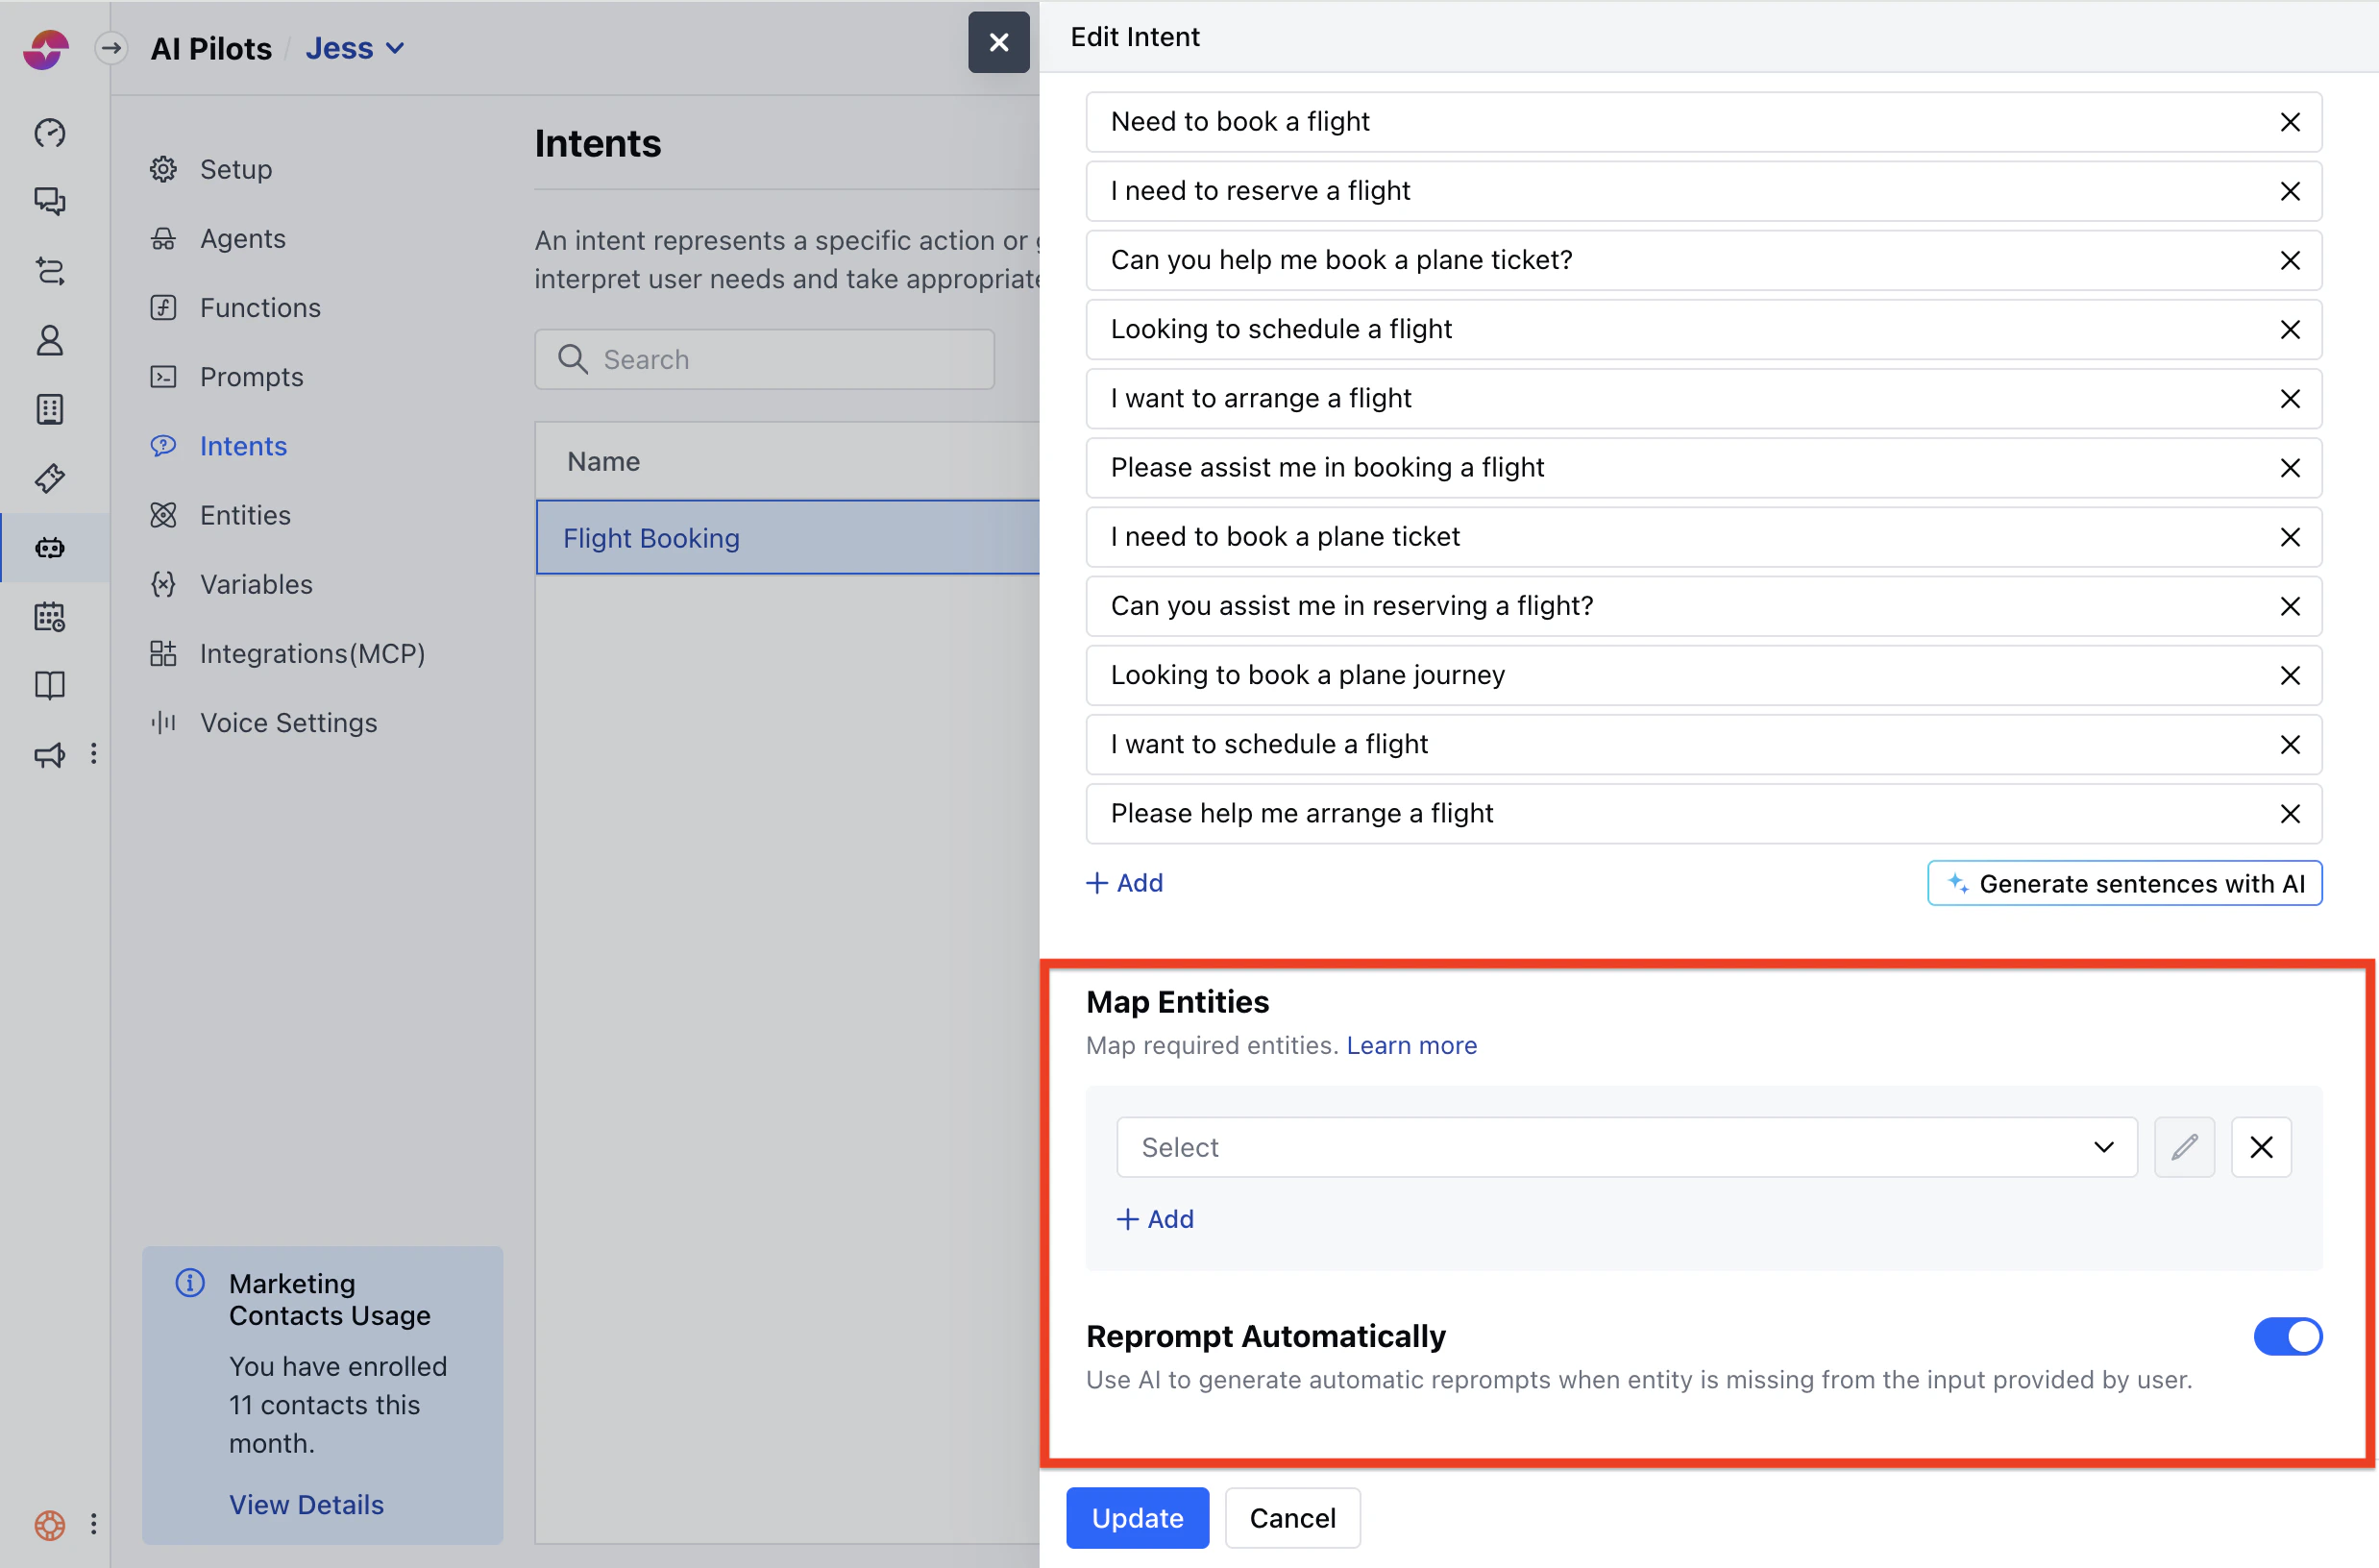Open the AI bot icon in sidebar
The height and width of the screenshot is (1568, 2379).
[x=50, y=547]
